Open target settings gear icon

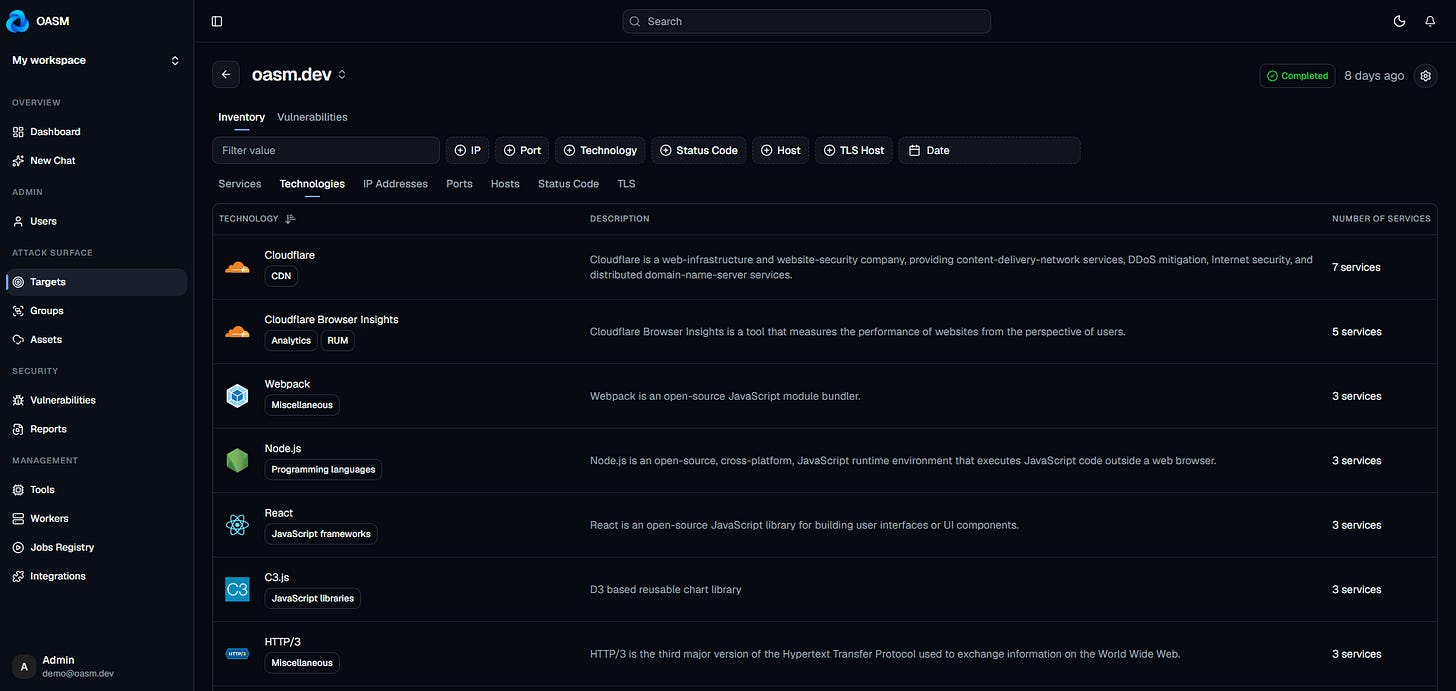click(1426, 75)
